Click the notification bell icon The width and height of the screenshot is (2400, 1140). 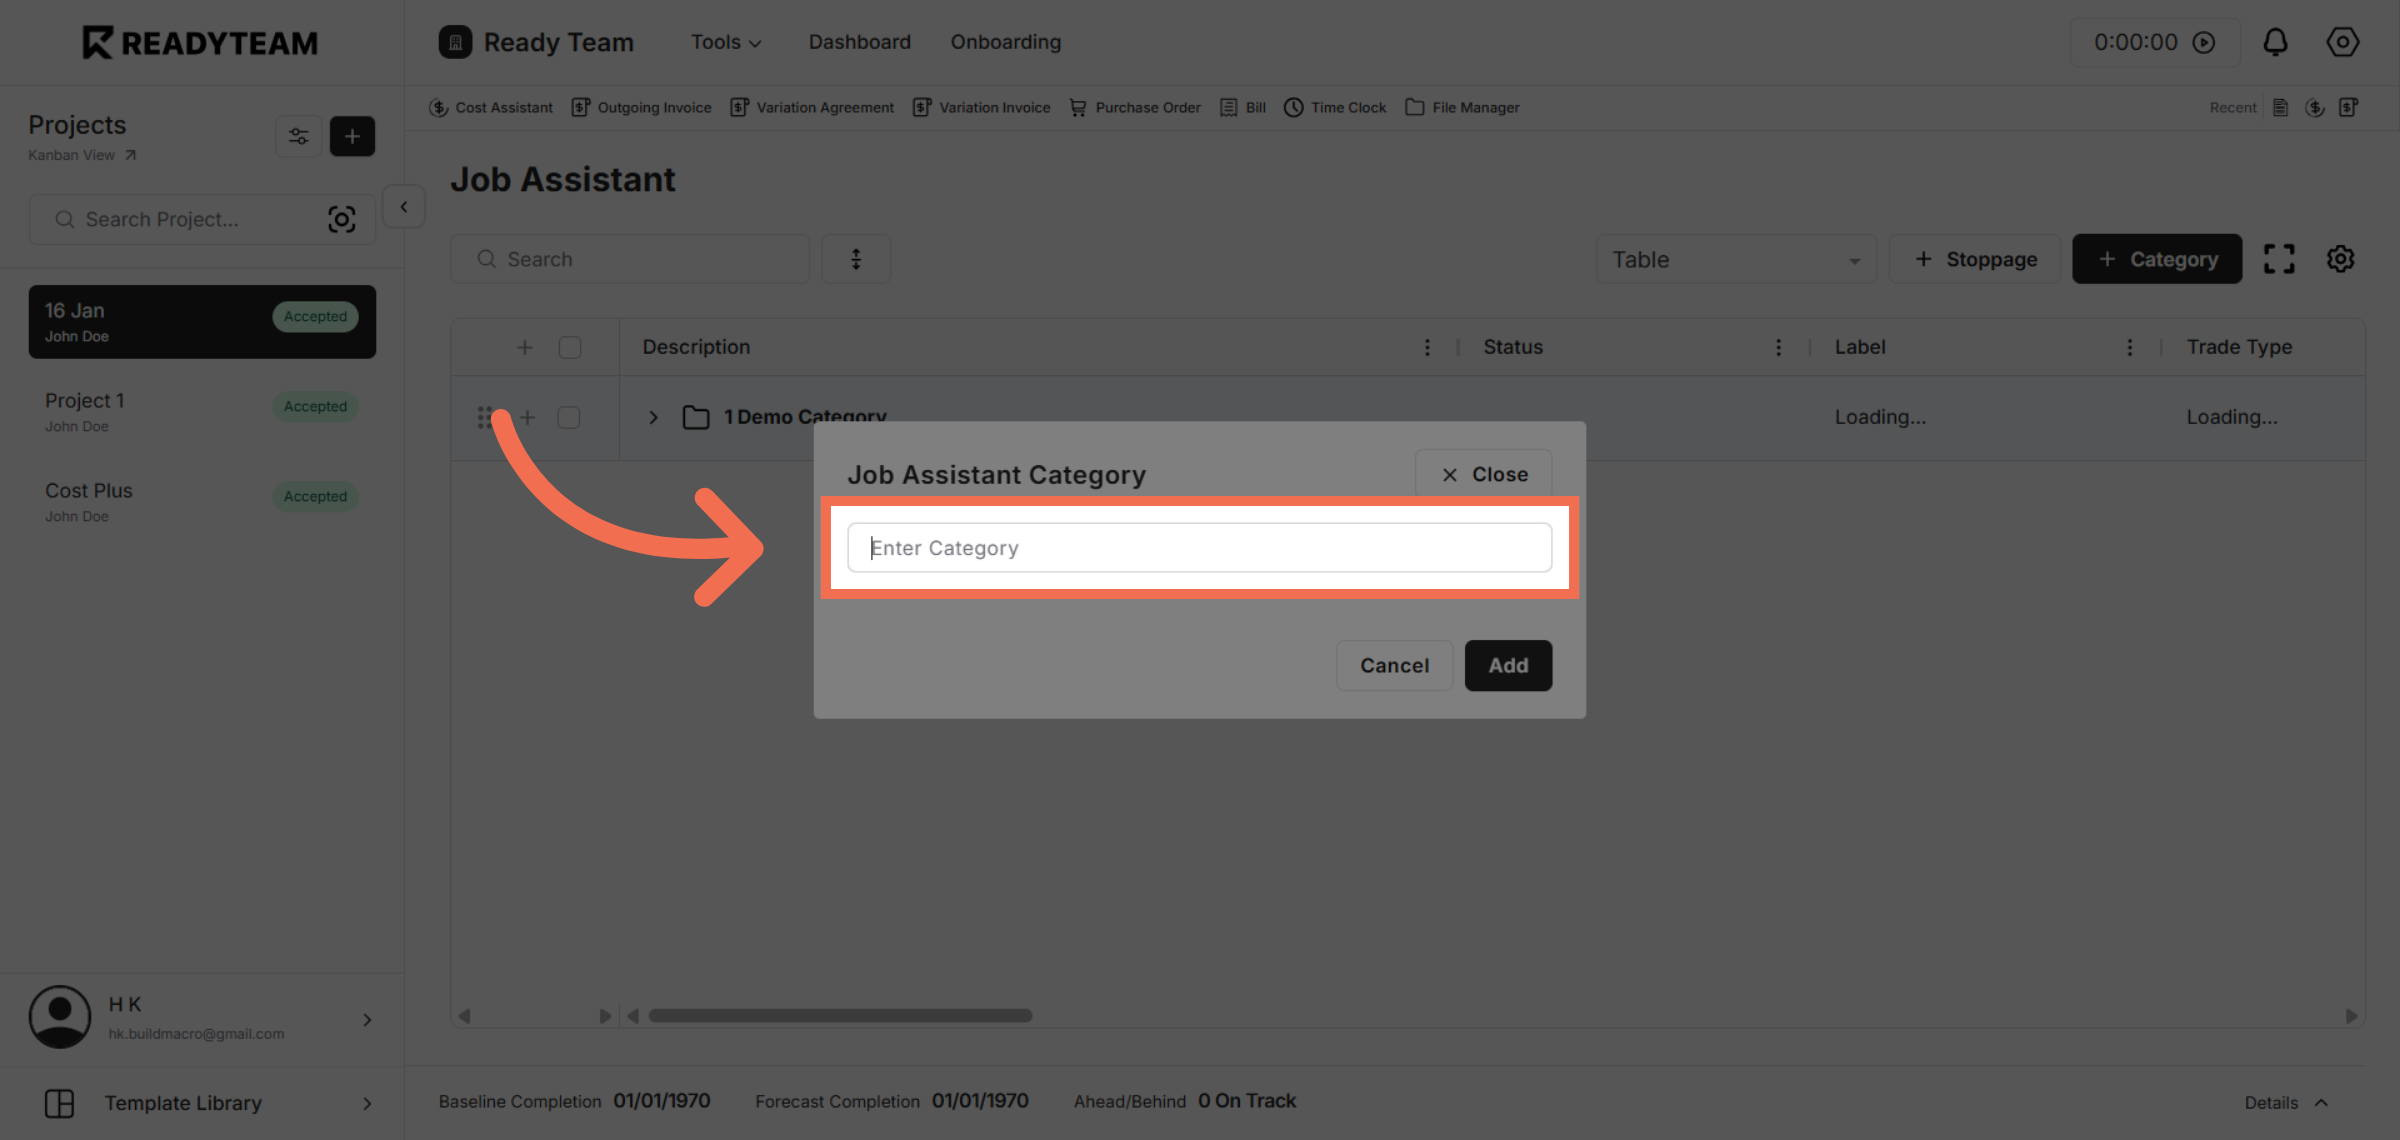click(x=2275, y=42)
